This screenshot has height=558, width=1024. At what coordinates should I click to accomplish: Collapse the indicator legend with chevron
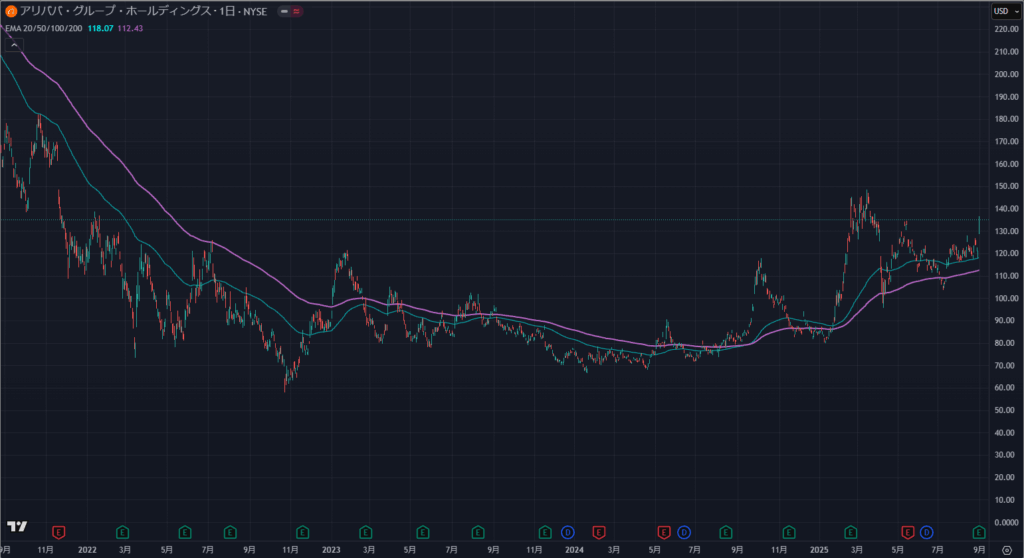click(14, 45)
